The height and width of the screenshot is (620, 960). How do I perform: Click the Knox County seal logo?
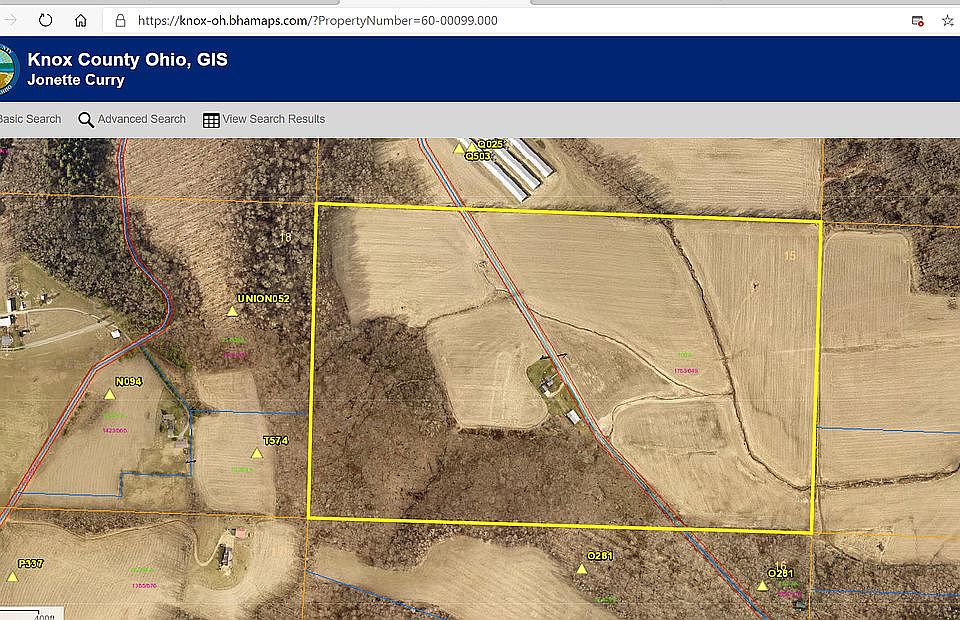coord(10,68)
